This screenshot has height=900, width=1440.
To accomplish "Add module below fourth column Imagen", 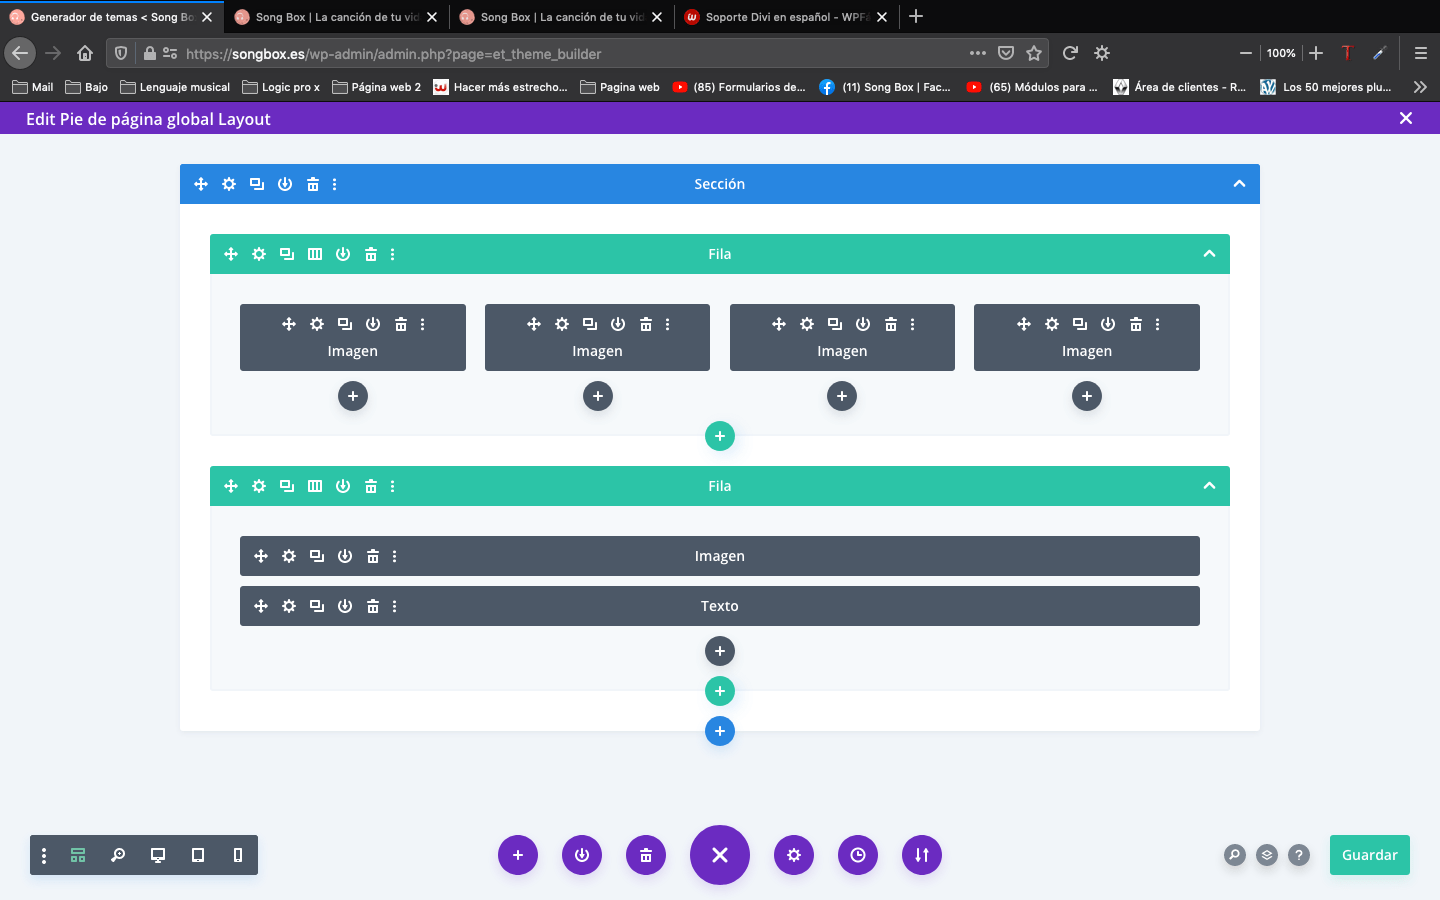I will pos(1087,396).
